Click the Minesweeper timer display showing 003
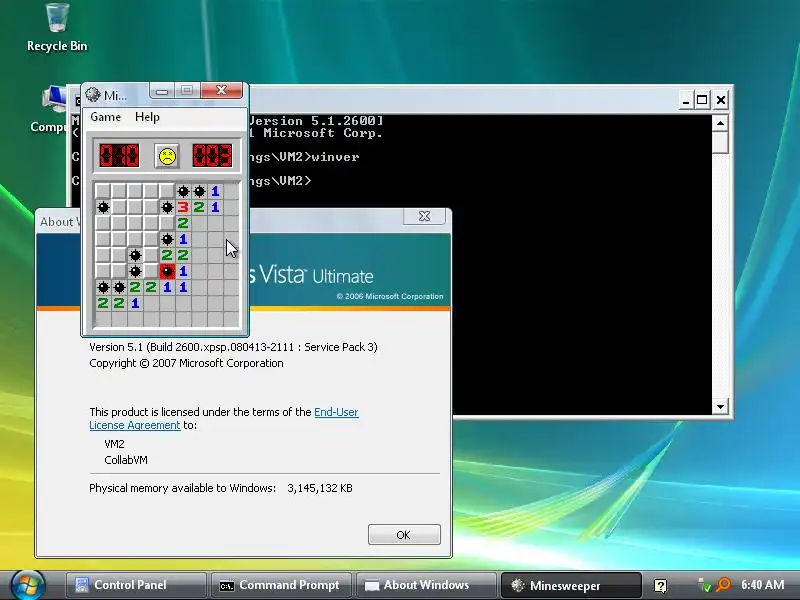Screen dimensions: 800x600 pyautogui.click(x=212, y=156)
